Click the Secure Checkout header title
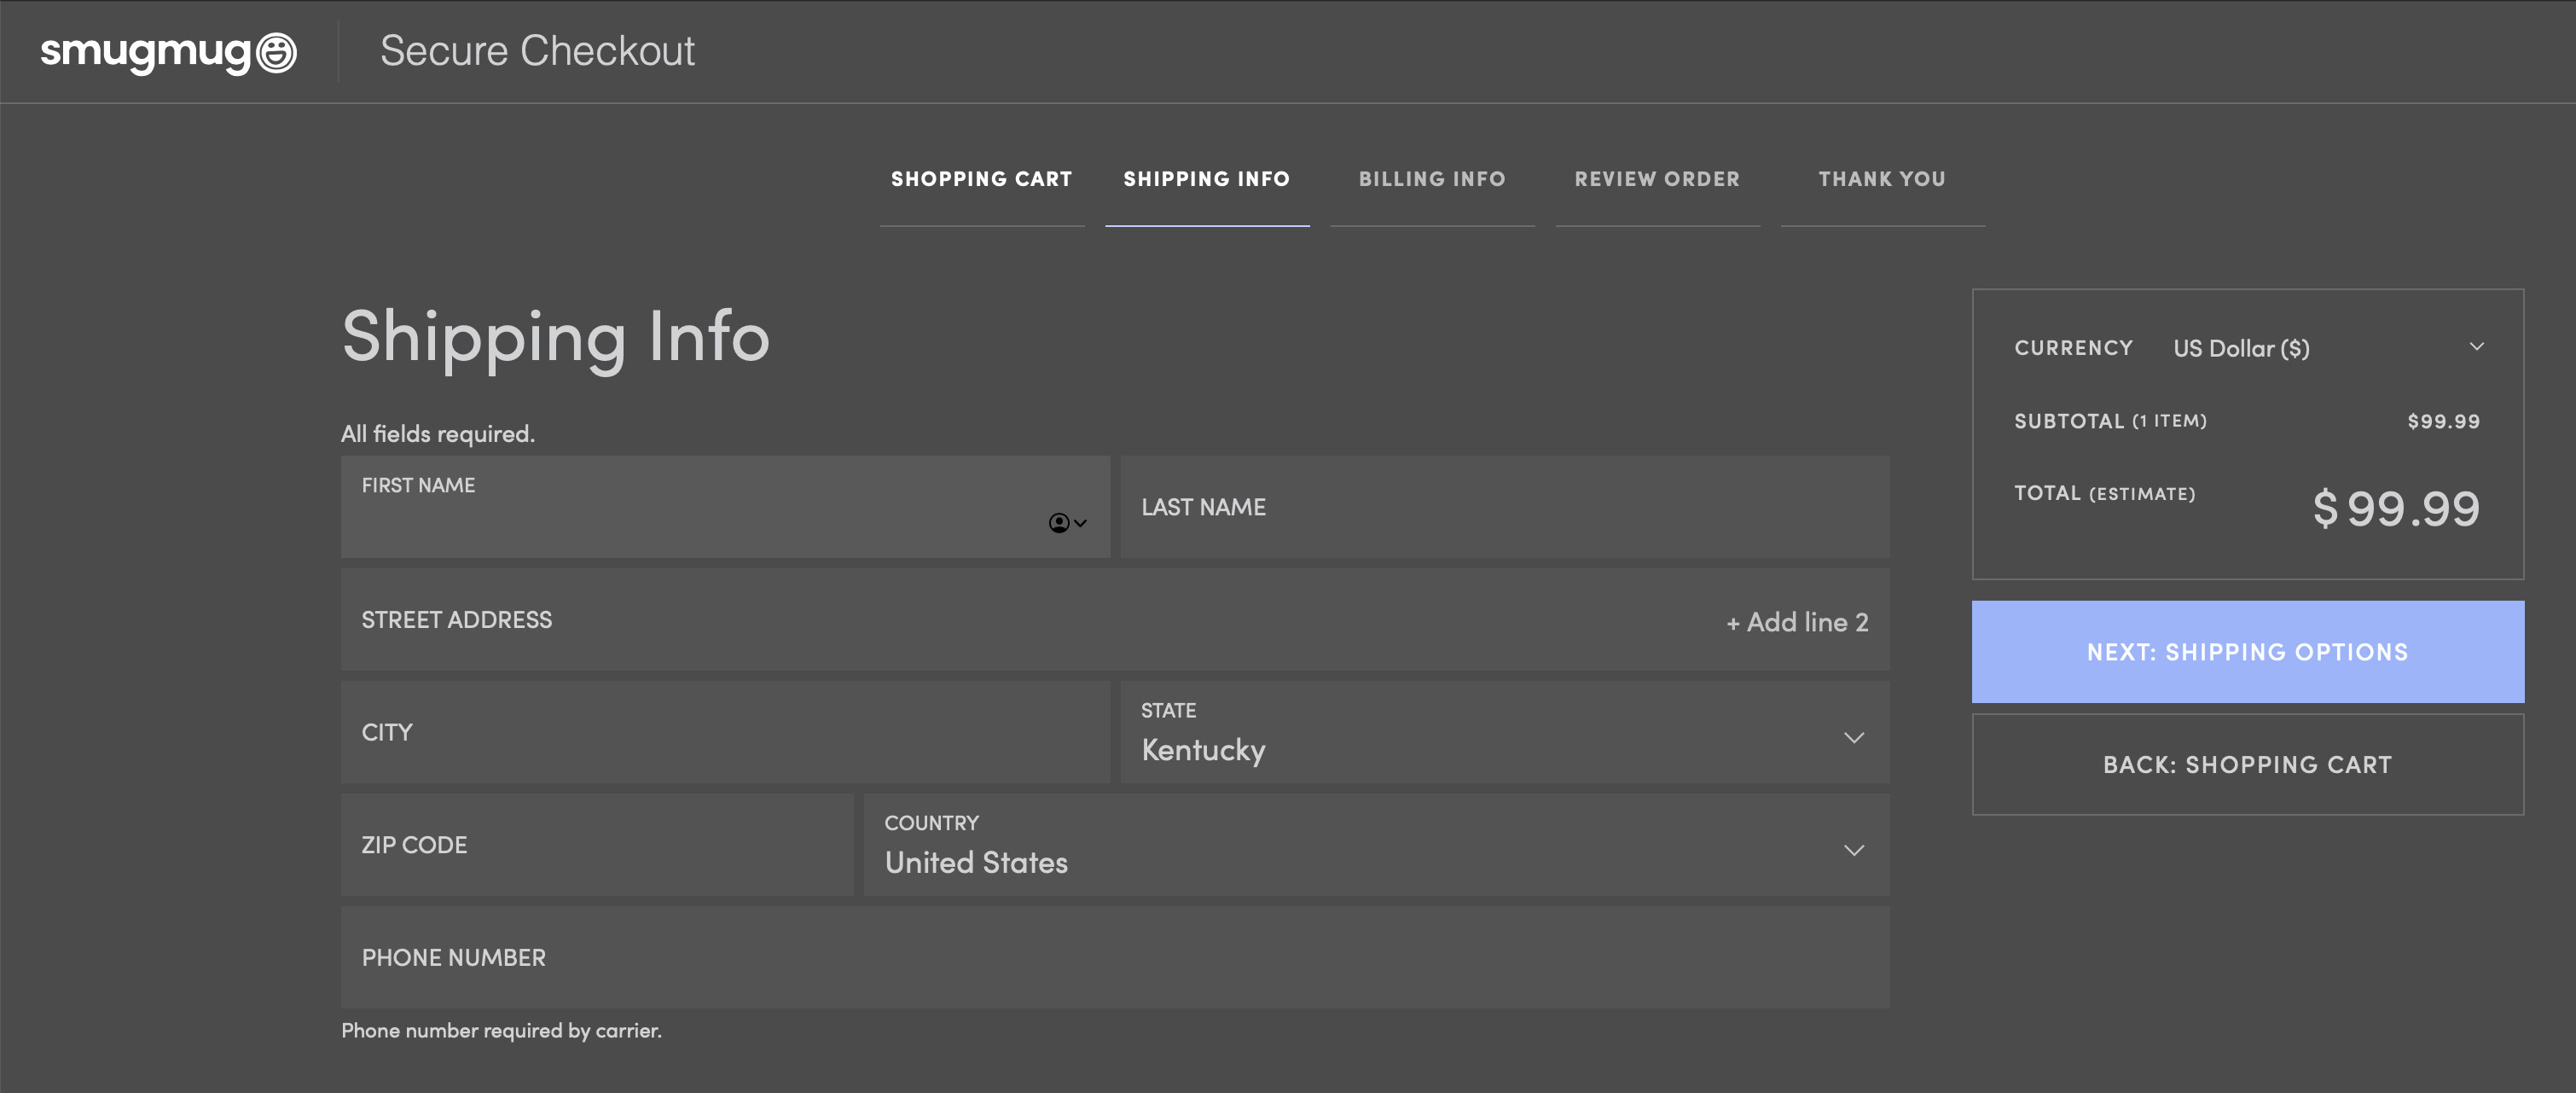Screen dimensions: 2576x1093 (537, 51)
